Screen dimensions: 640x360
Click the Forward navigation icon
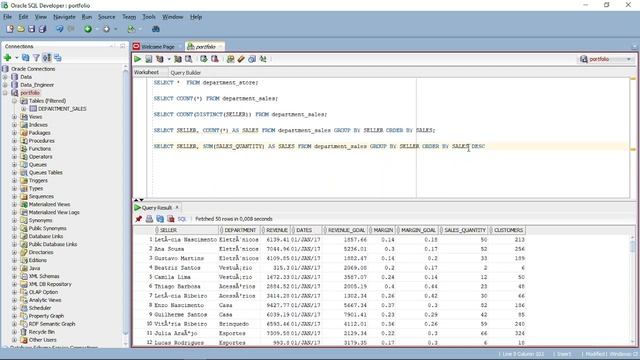107,29
